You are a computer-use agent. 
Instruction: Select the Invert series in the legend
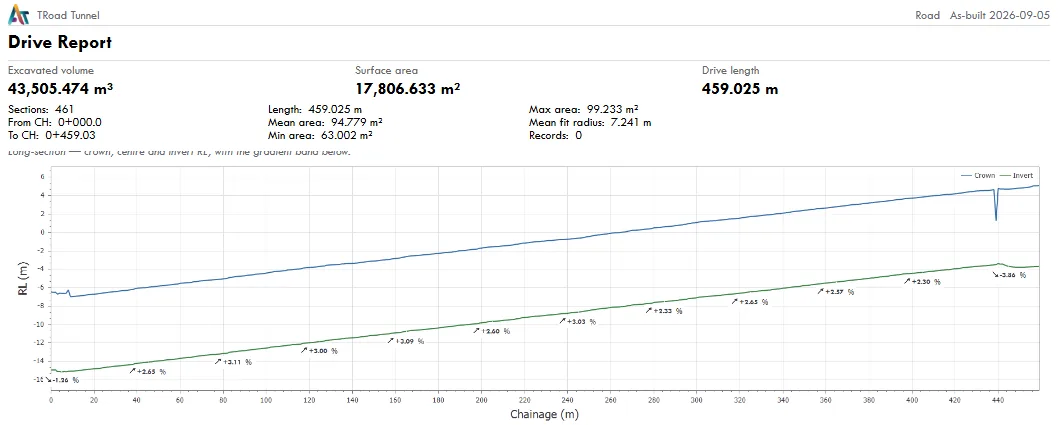coord(1016,175)
